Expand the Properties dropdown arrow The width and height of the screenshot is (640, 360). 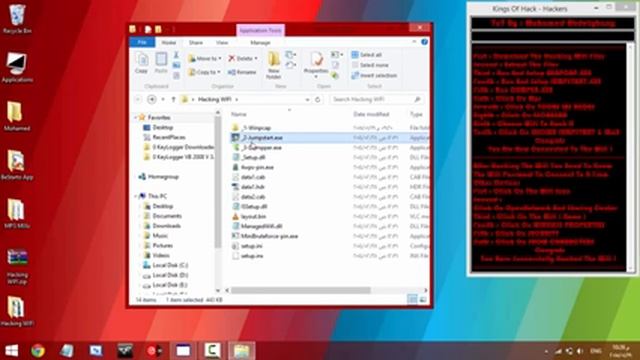point(316,76)
